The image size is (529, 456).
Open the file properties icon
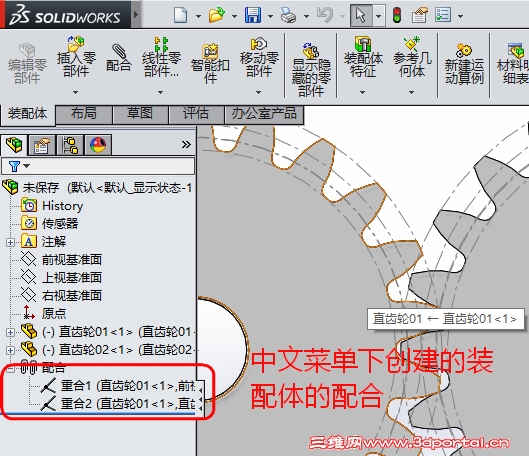click(420, 15)
